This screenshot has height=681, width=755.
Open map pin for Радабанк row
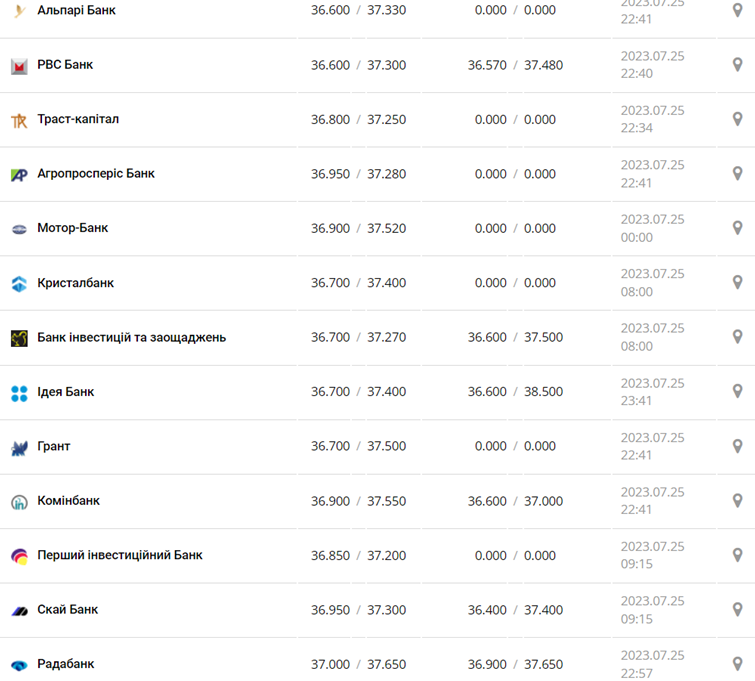tap(738, 664)
